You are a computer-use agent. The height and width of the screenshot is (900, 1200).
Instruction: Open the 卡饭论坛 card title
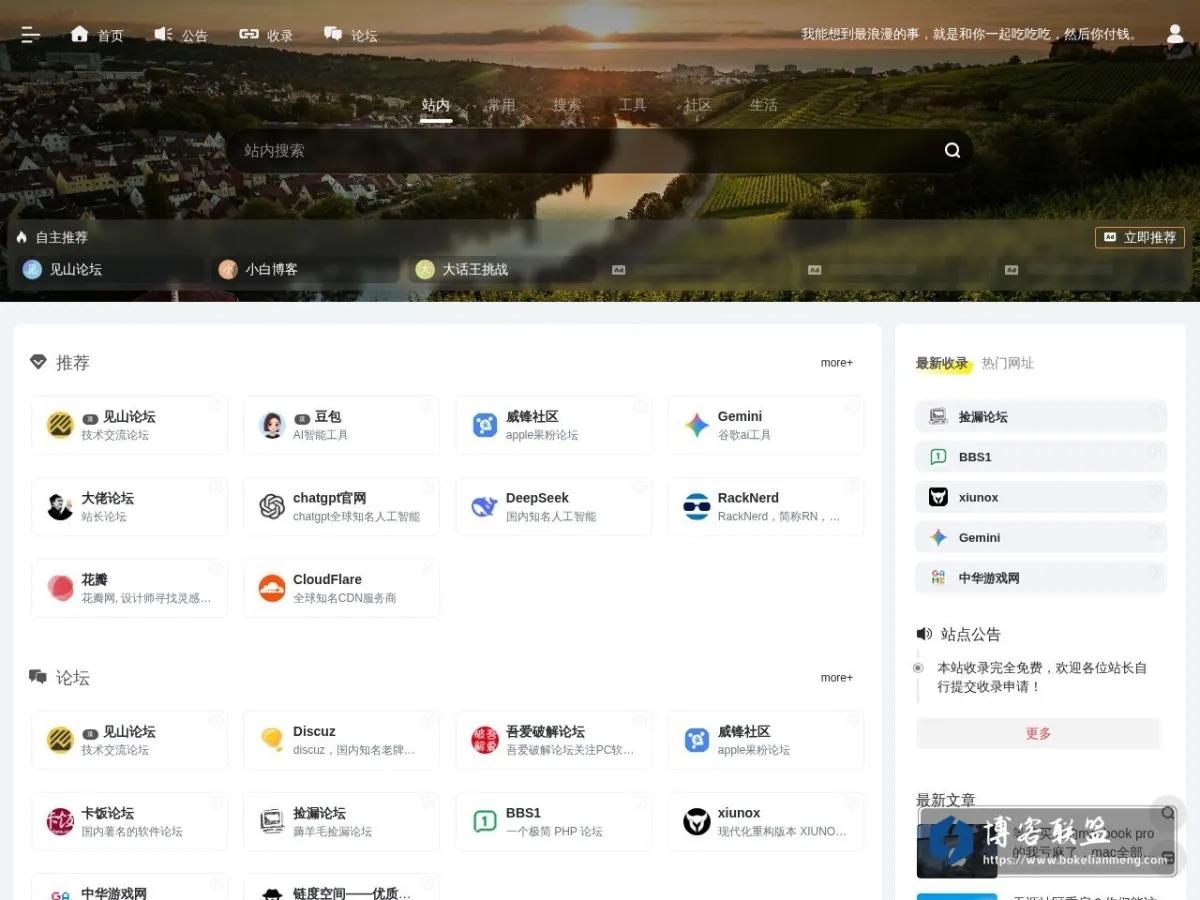click(x=107, y=813)
